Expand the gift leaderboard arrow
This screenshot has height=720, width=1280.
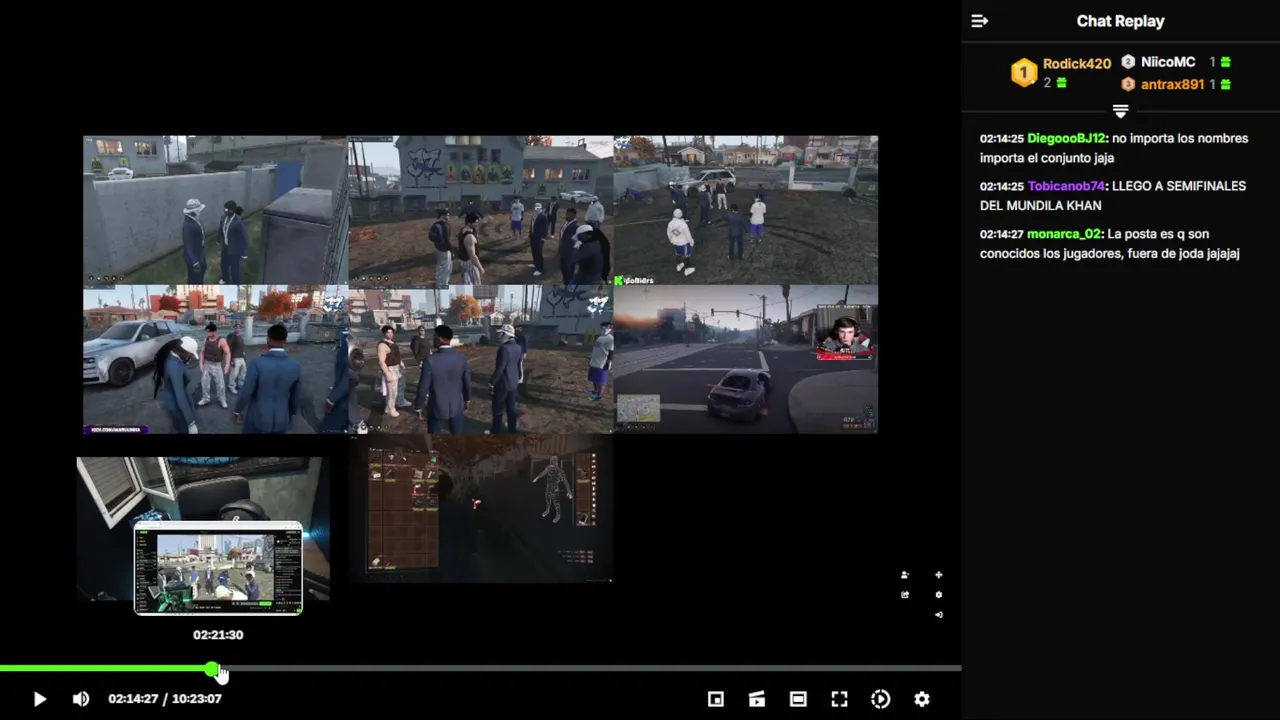(x=1120, y=111)
